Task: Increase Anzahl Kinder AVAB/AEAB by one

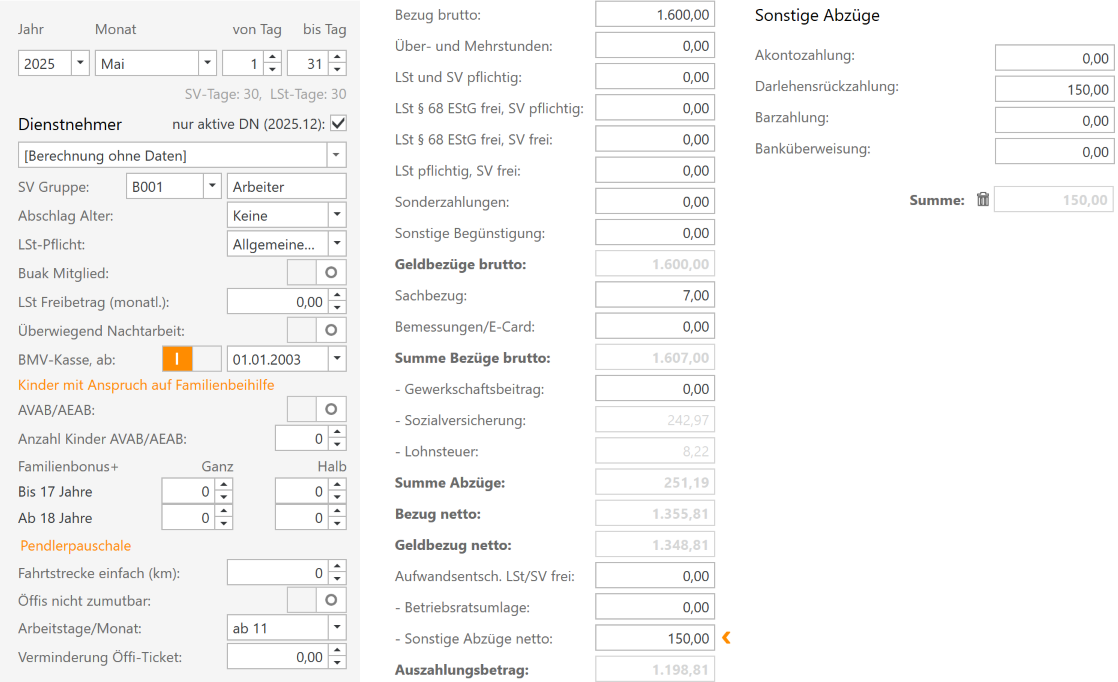Action: 338,432
